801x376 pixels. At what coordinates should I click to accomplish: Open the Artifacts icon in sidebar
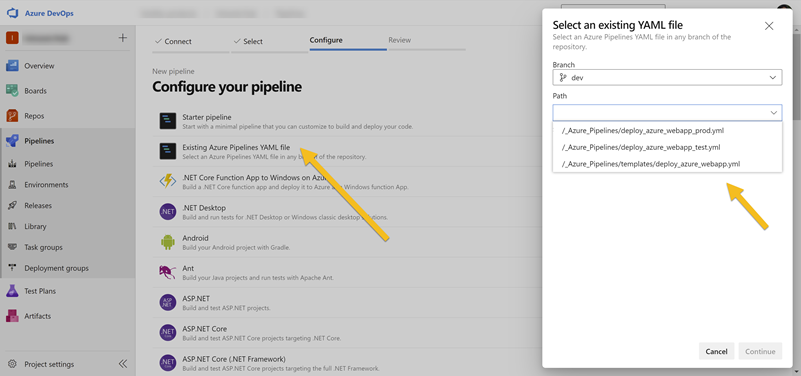click(12, 316)
